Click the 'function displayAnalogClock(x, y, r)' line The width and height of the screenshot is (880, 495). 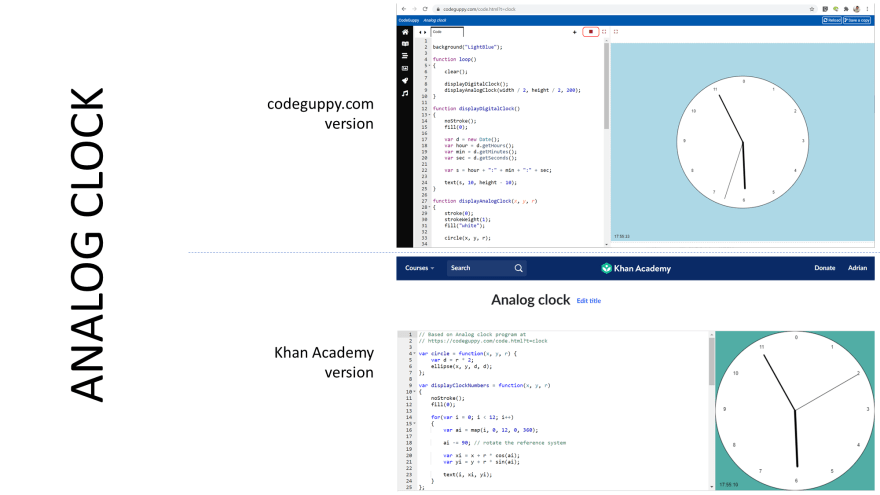pos(485,201)
